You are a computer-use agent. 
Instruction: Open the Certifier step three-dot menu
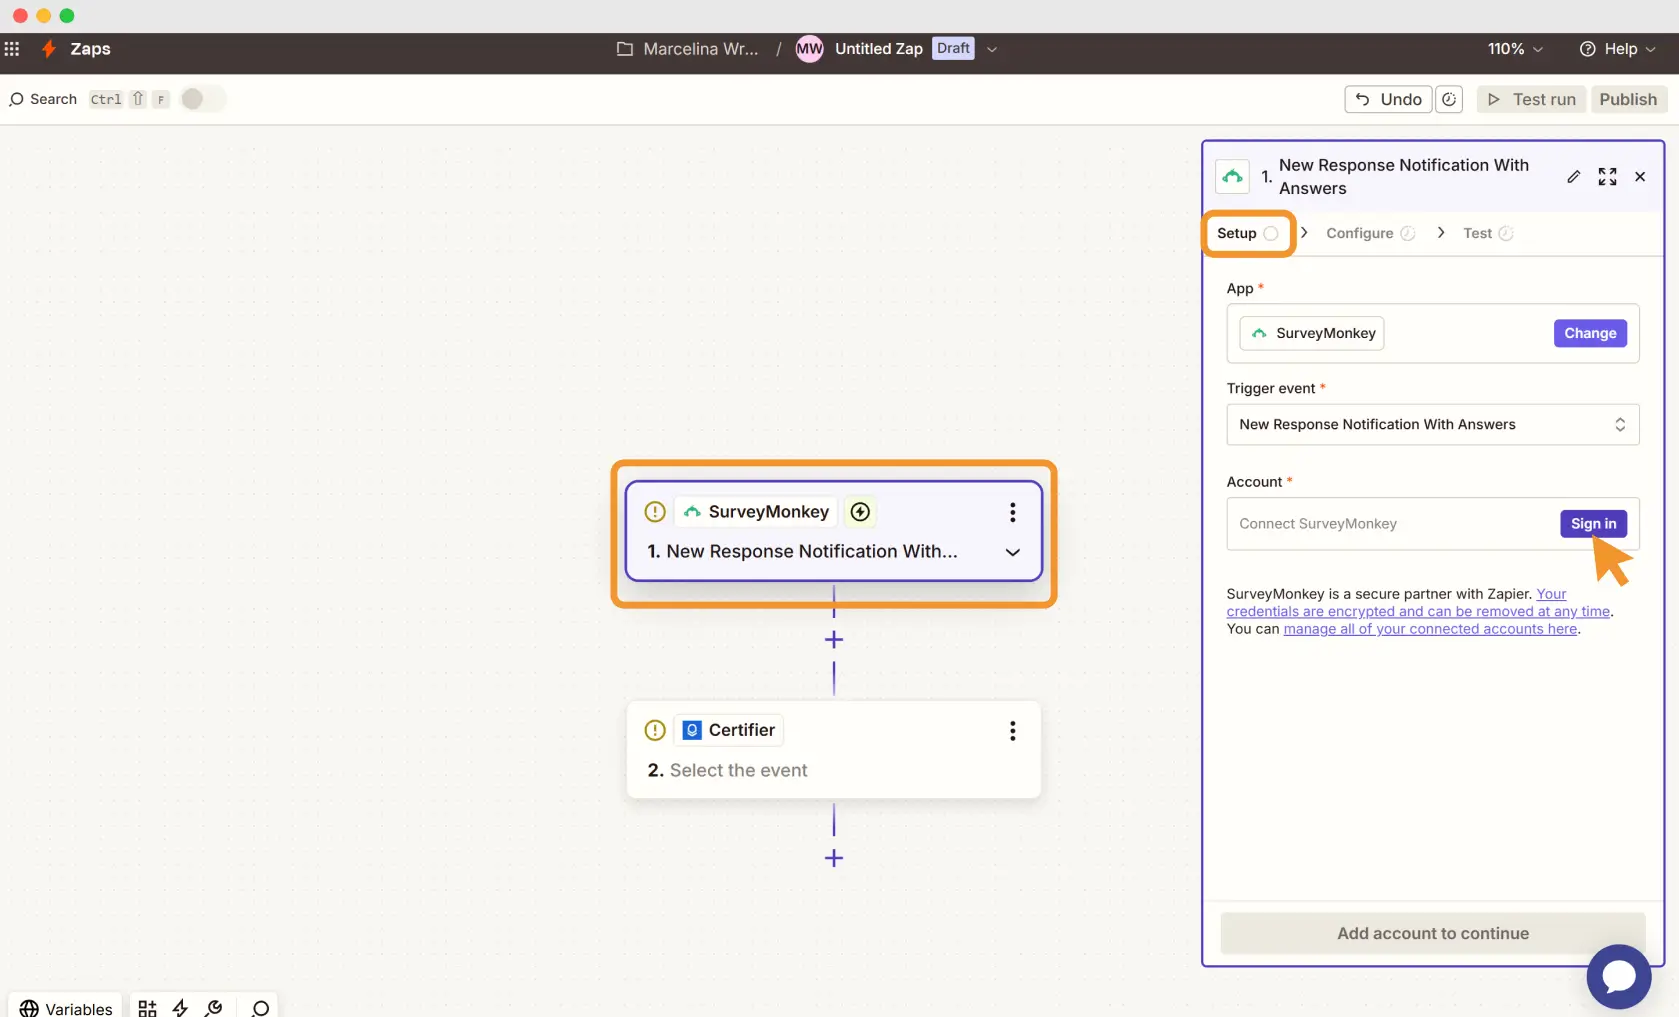click(x=1012, y=731)
